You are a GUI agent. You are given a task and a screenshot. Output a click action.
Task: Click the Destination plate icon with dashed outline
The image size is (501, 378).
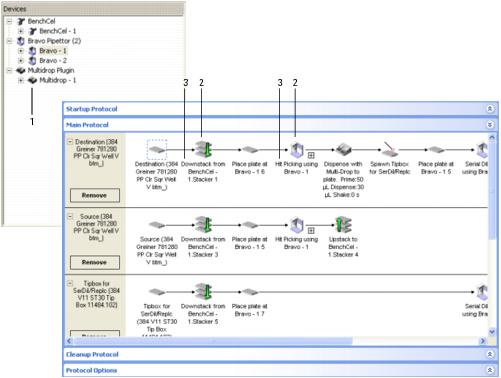[x=157, y=150]
